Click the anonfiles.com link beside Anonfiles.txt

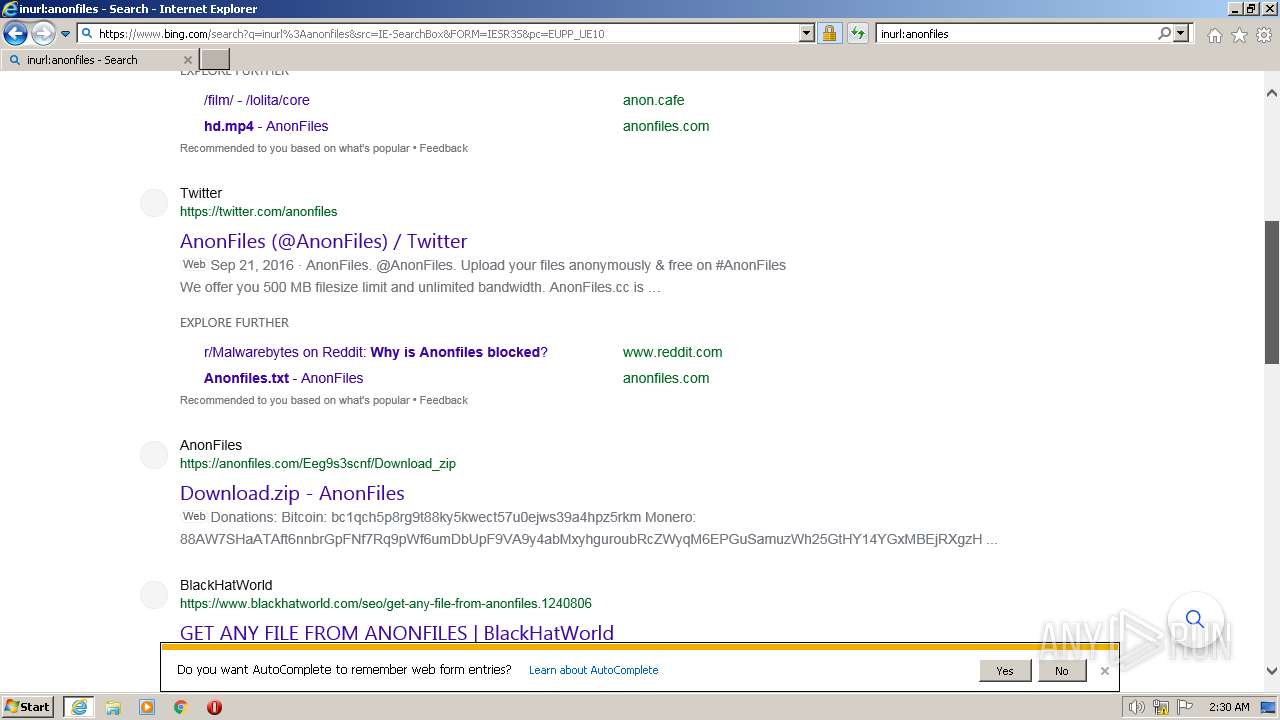tap(666, 378)
